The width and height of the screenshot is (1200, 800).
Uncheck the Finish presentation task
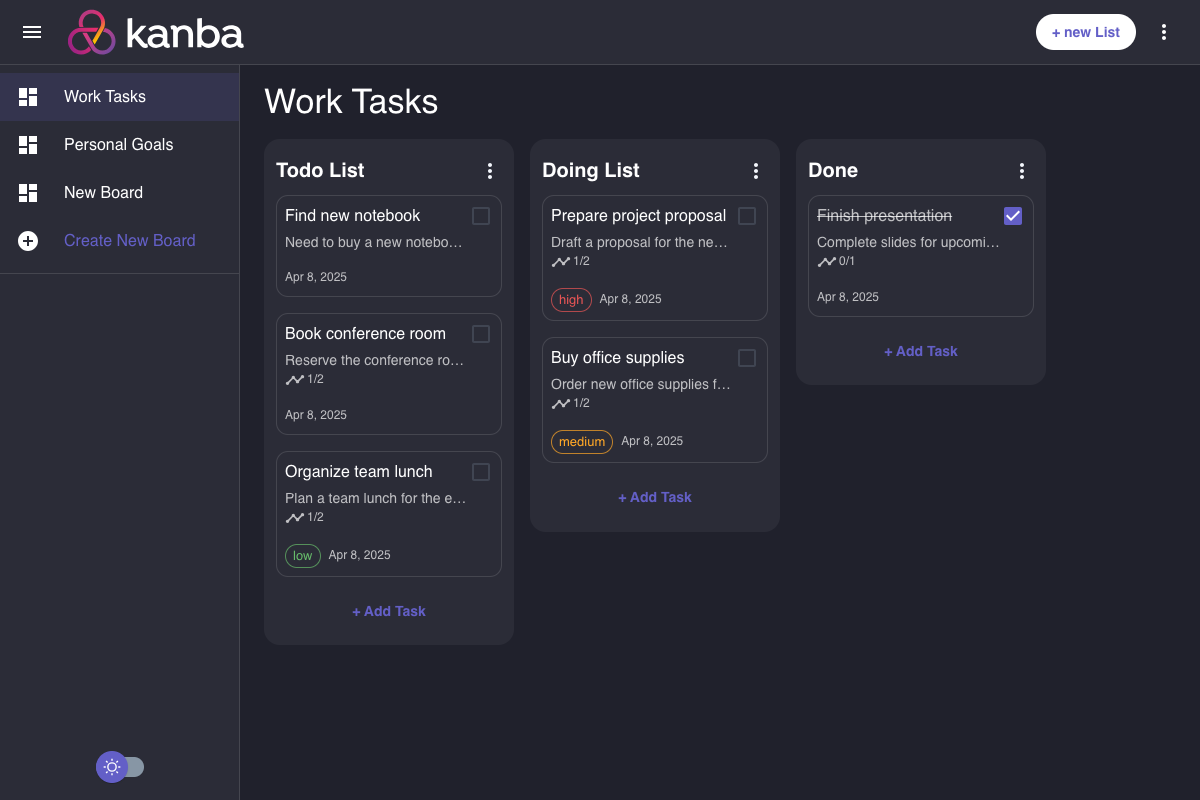1013,216
